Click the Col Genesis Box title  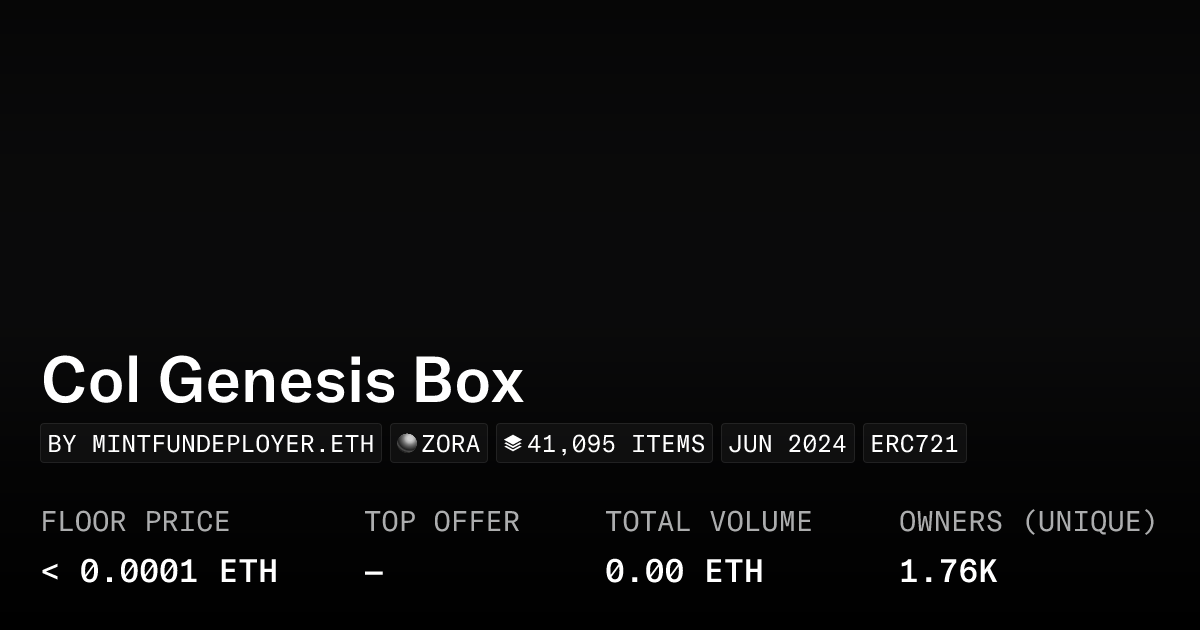click(283, 381)
